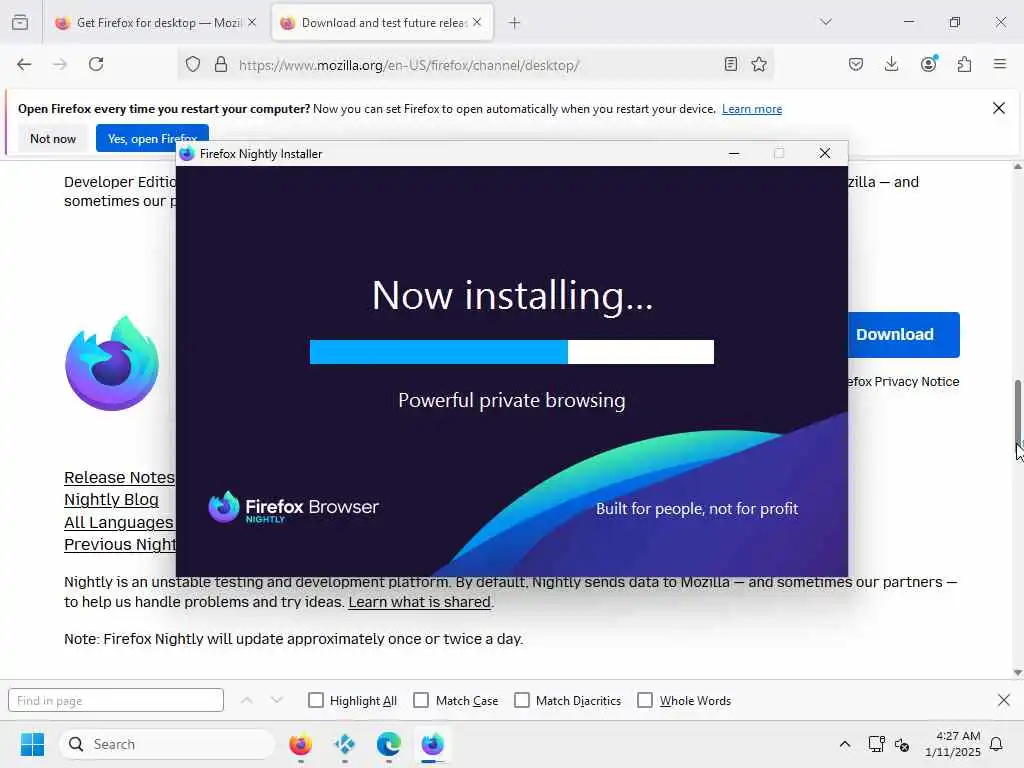Screen dimensions: 1024x768
Task: Open the Firefox account icon
Action: 928,64
